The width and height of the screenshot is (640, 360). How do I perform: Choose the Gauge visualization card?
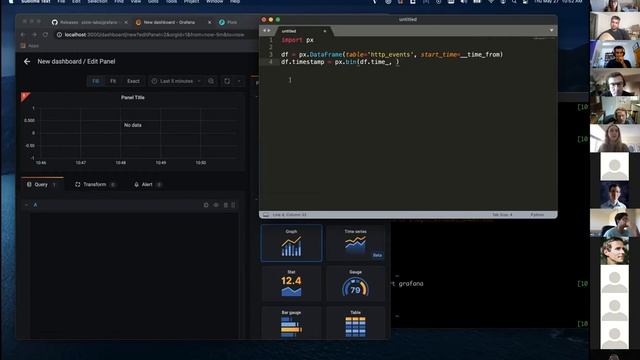tap(356, 284)
